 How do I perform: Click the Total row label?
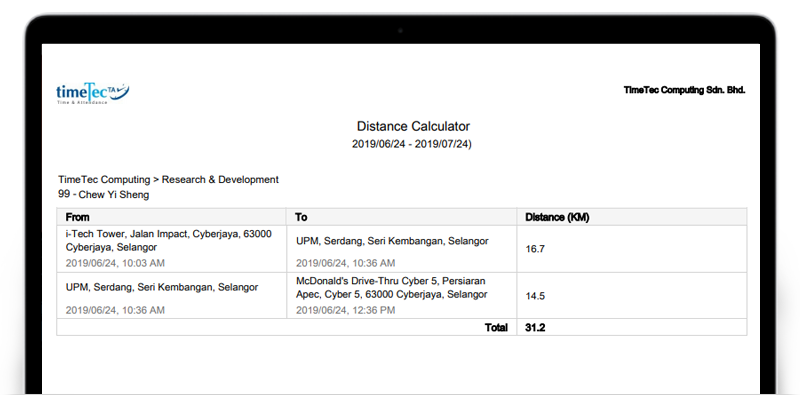click(496, 328)
